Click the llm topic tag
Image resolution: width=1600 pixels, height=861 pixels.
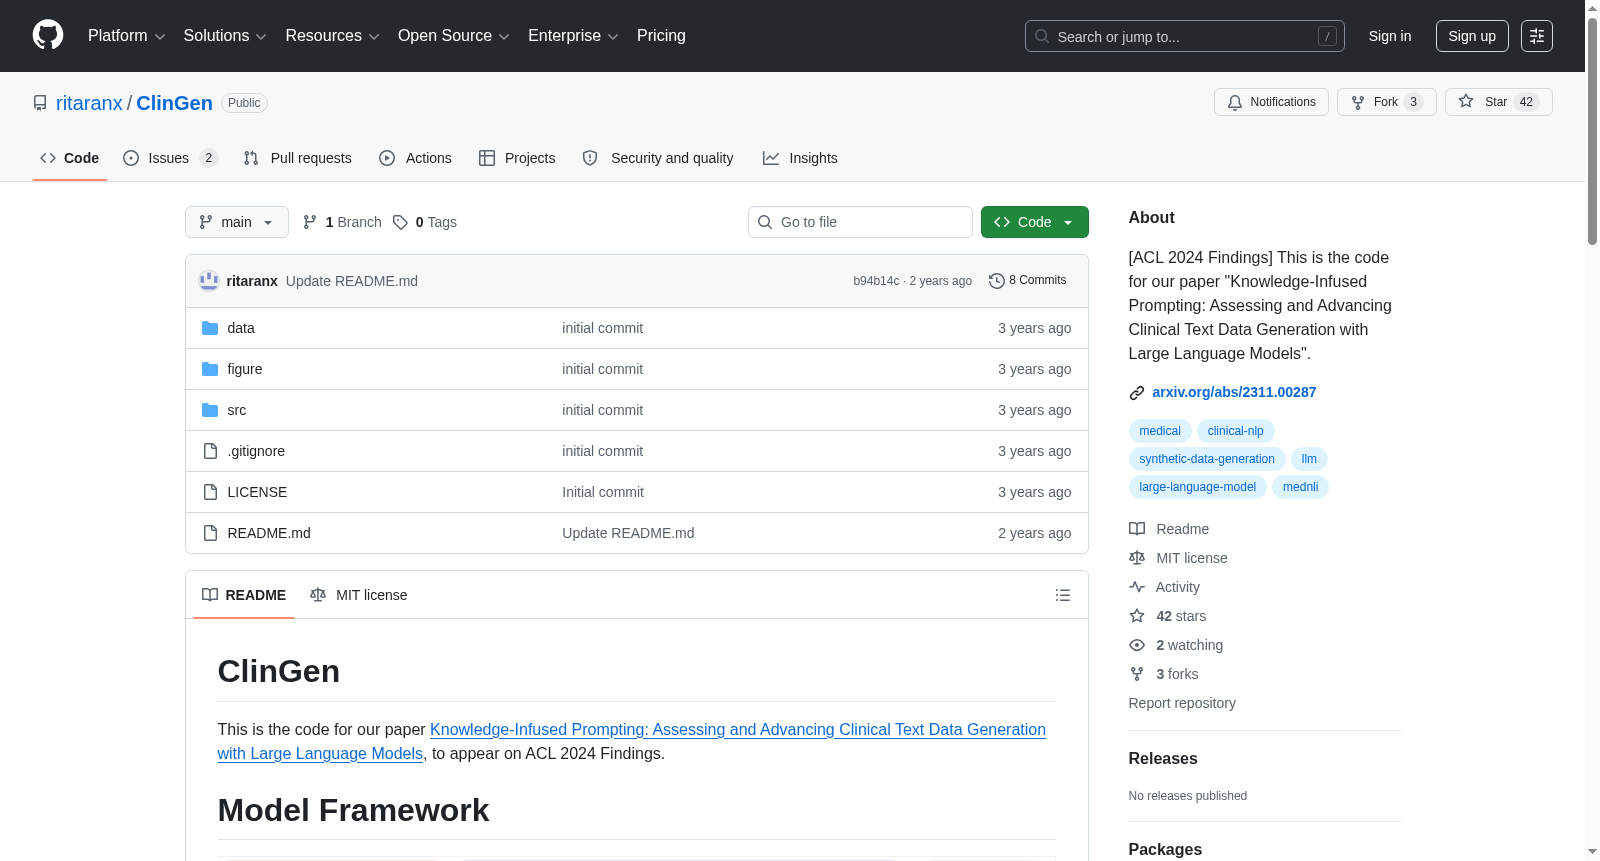pos(1309,459)
